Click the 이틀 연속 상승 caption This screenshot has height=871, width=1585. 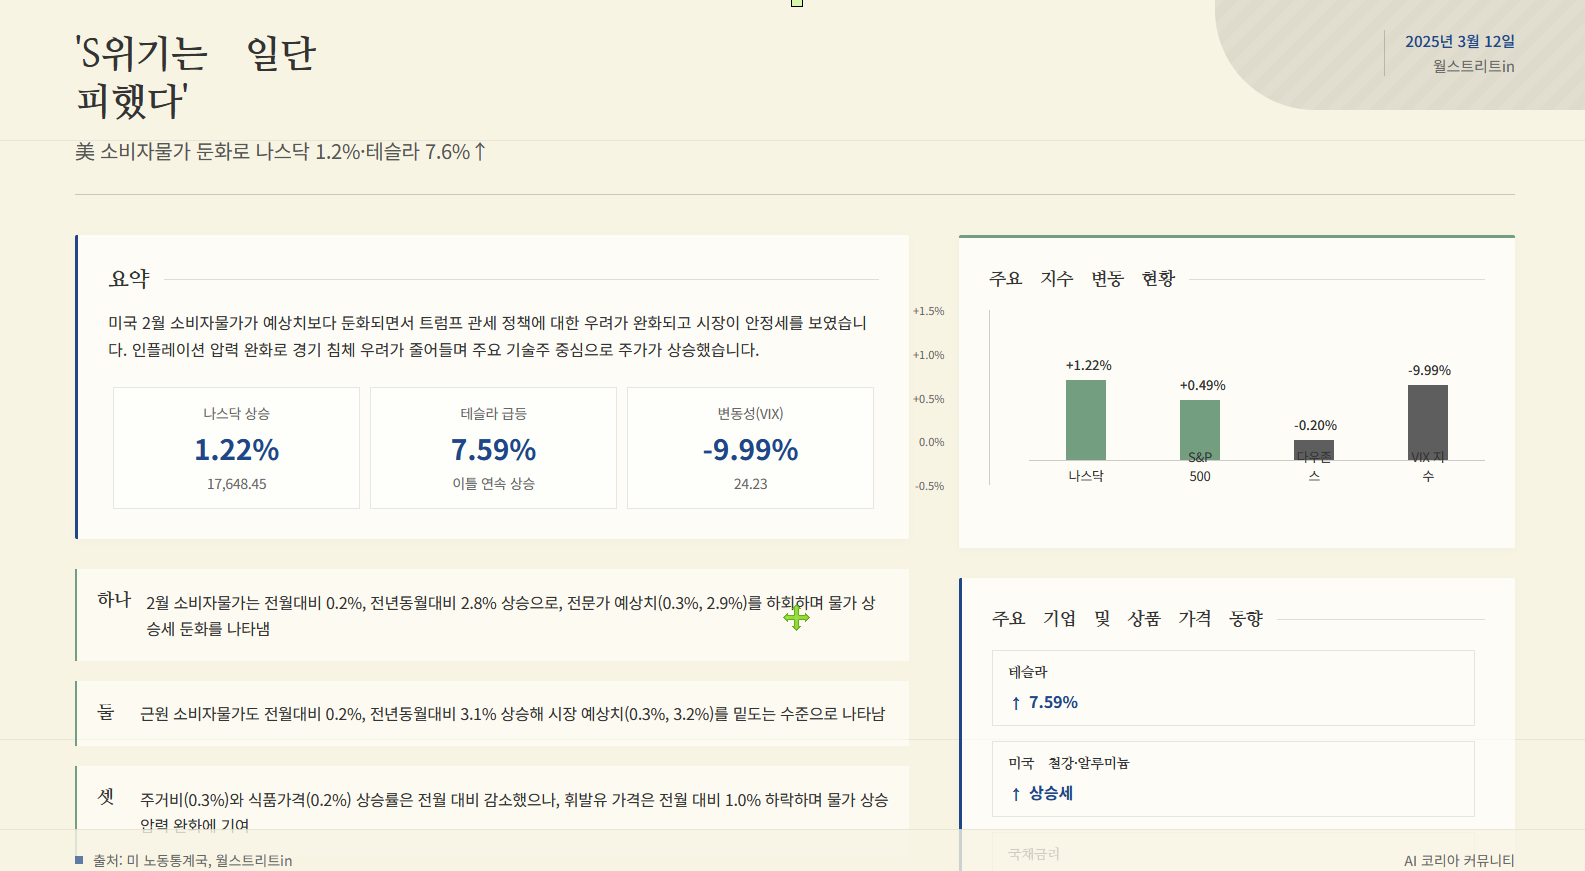tap(493, 484)
